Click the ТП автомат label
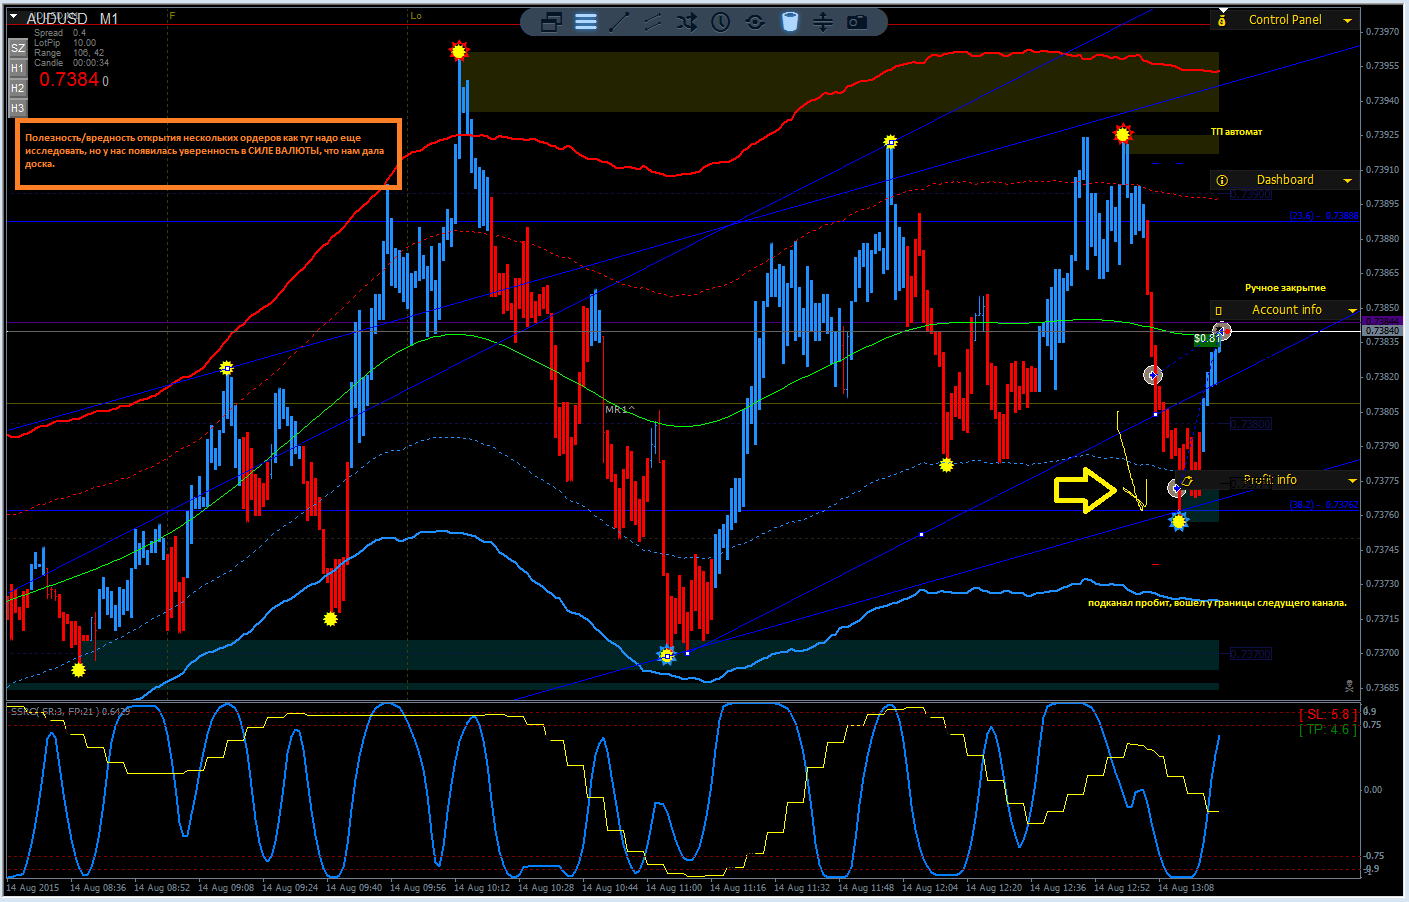Image resolution: width=1409 pixels, height=902 pixels. pyautogui.click(x=1236, y=132)
